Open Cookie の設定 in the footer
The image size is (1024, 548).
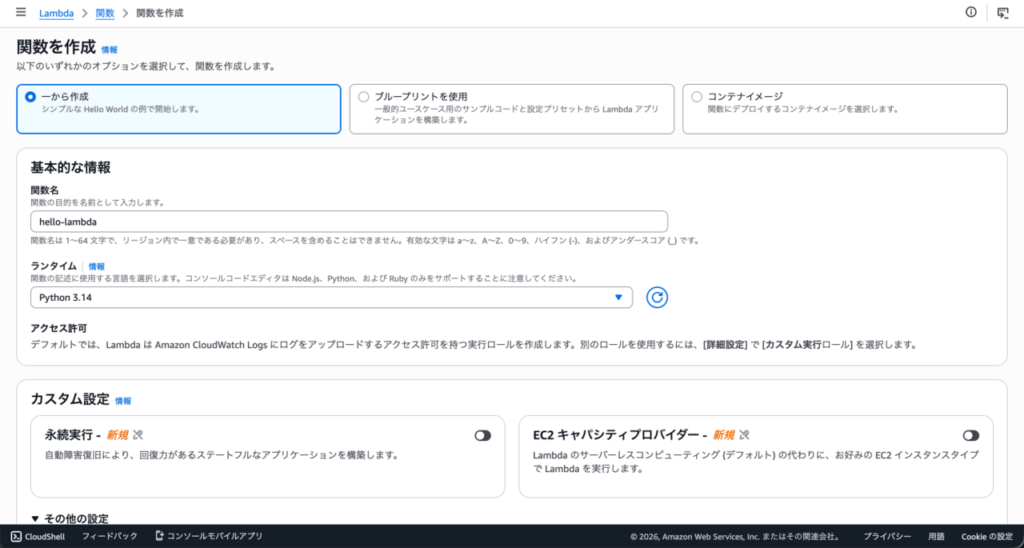pyautogui.click(x=987, y=536)
